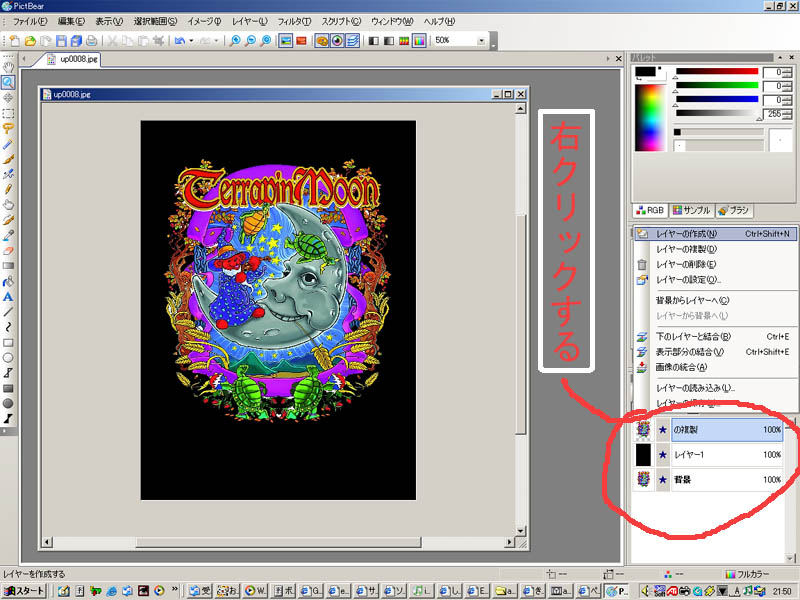The width and height of the screenshot is (800, 600).
Task: Select the Text tool letter A
Action: click(8, 296)
